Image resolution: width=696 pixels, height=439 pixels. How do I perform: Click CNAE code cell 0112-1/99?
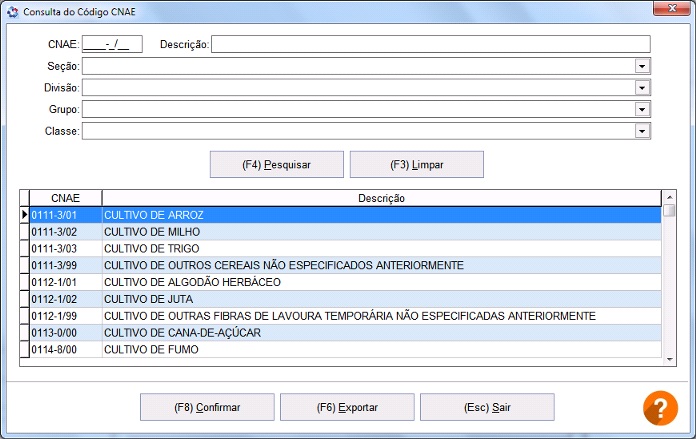pyautogui.click(x=66, y=316)
